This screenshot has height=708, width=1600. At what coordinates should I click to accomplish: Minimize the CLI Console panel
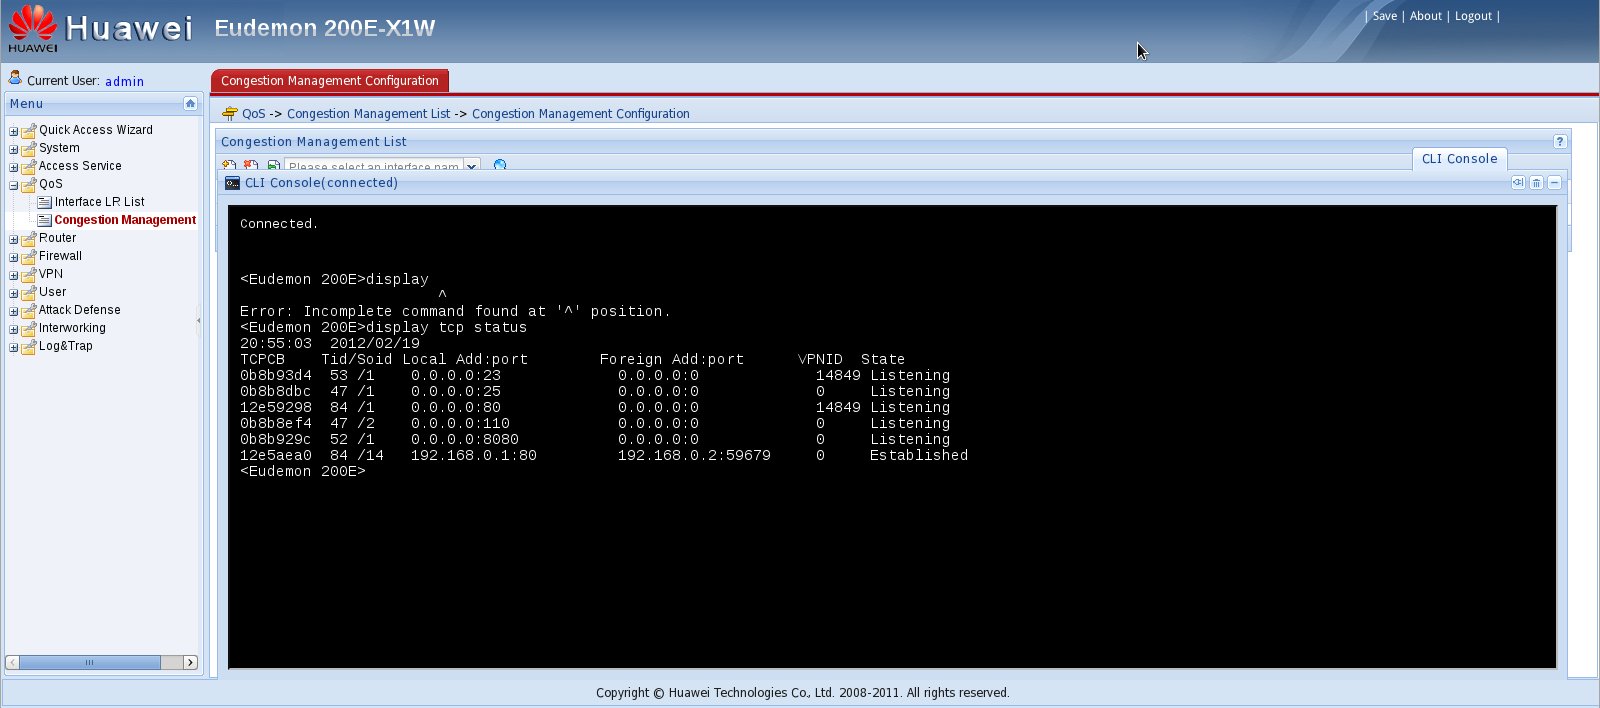click(x=1554, y=183)
